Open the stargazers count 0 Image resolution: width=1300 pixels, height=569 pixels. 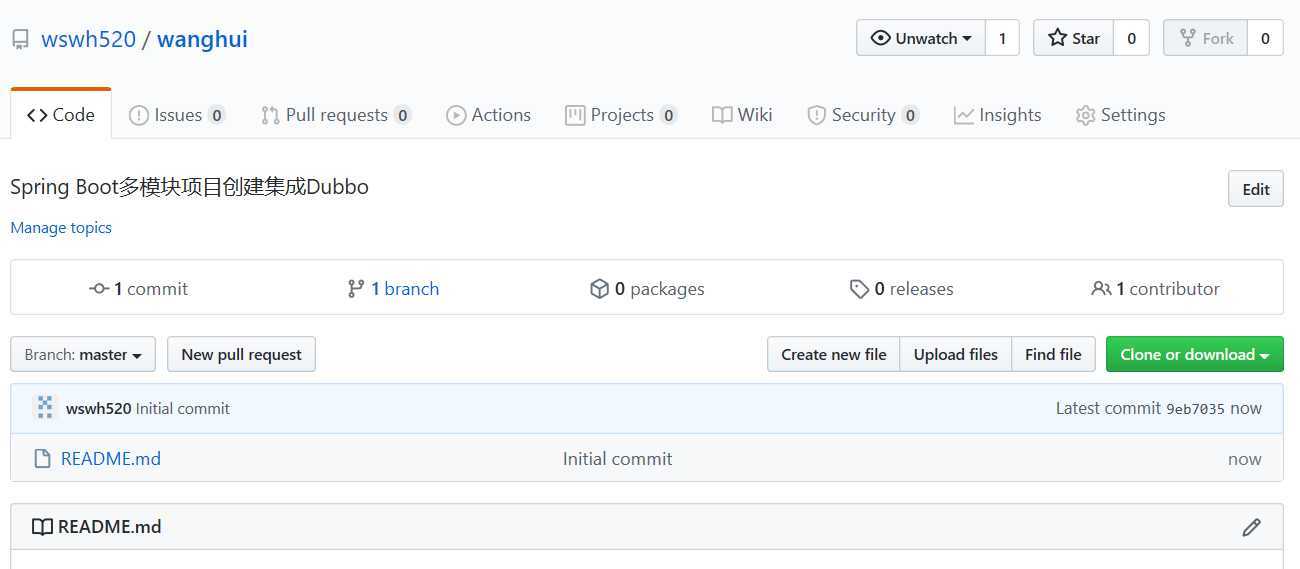click(x=1131, y=38)
